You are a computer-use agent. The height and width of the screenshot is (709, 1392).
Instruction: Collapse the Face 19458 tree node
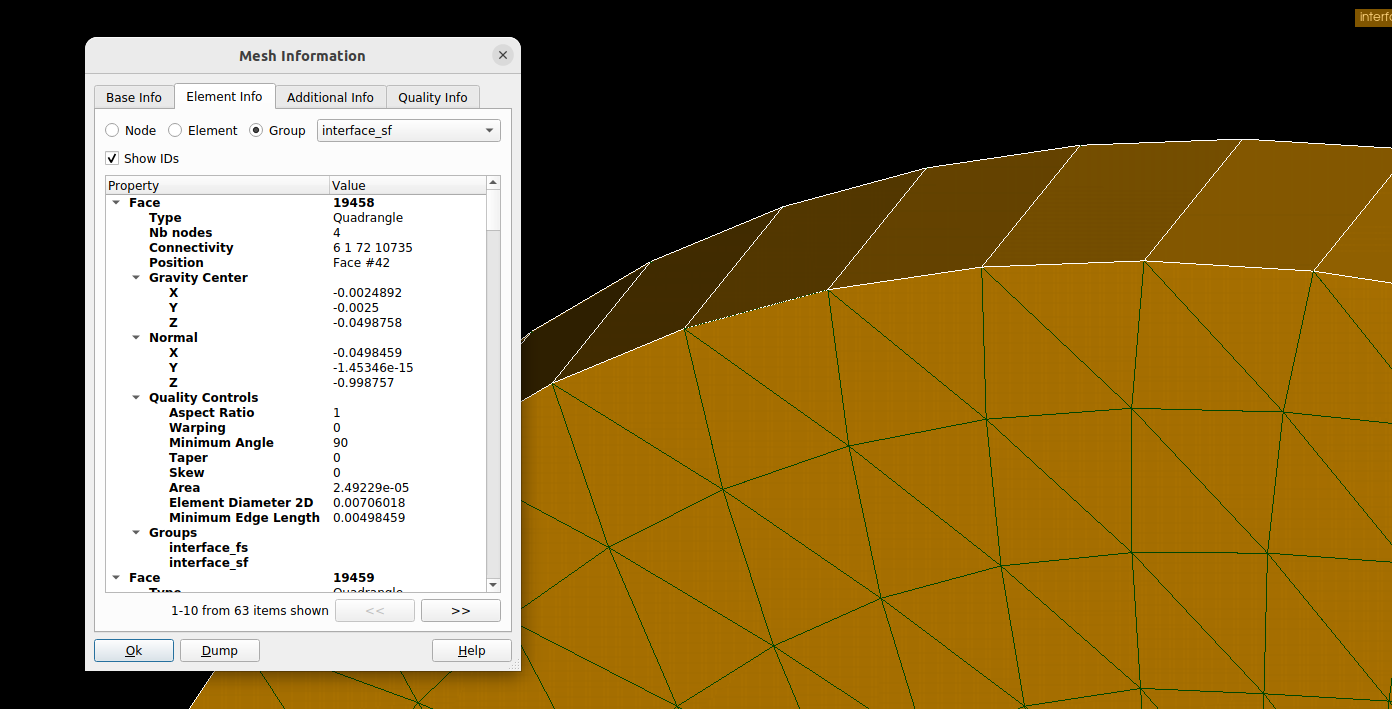tap(117, 203)
